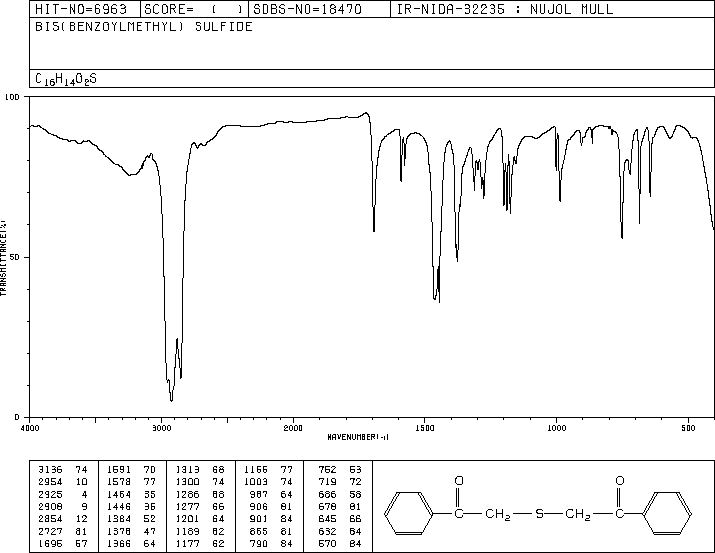Click the left CH2 group in structure
Screen dimensions: 715x553
coord(497,514)
